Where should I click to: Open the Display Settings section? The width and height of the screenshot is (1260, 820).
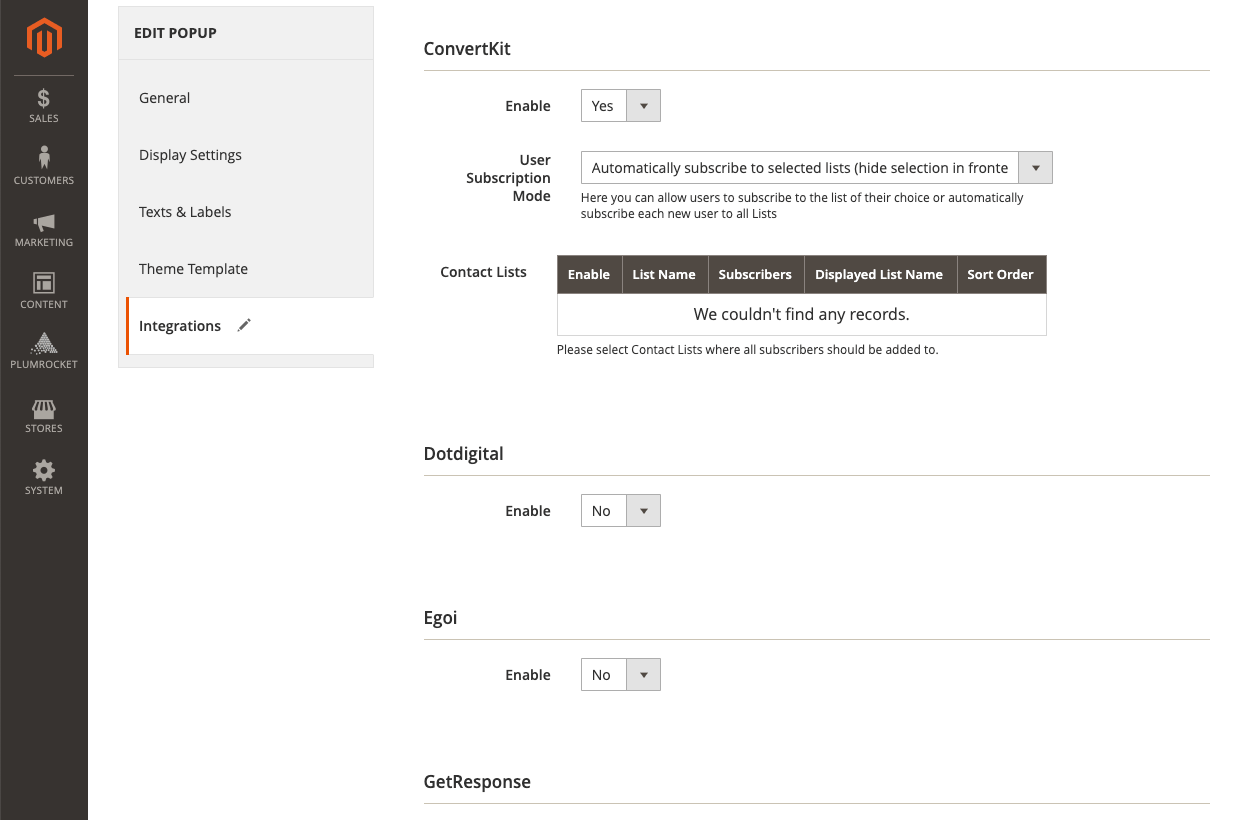click(190, 154)
